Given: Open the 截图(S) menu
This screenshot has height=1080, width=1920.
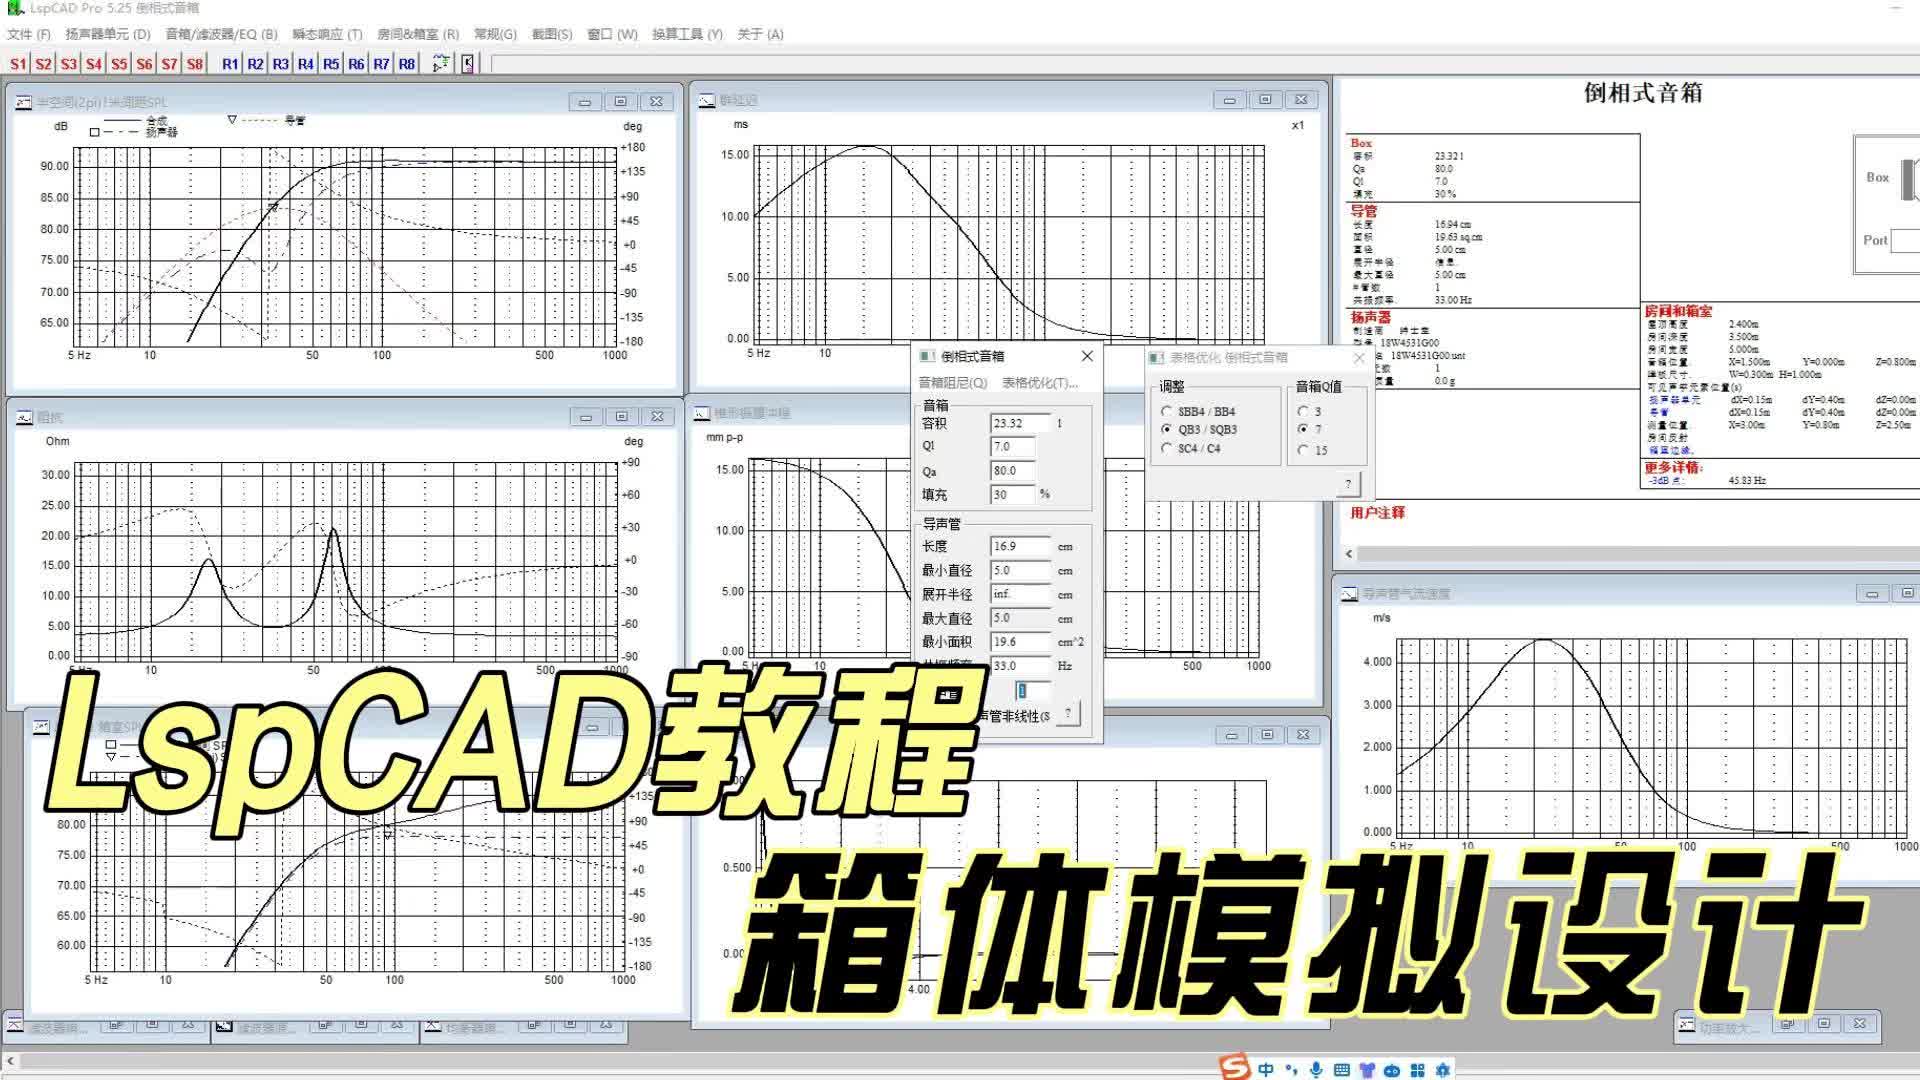Looking at the screenshot, I should (x=552, y=34).
